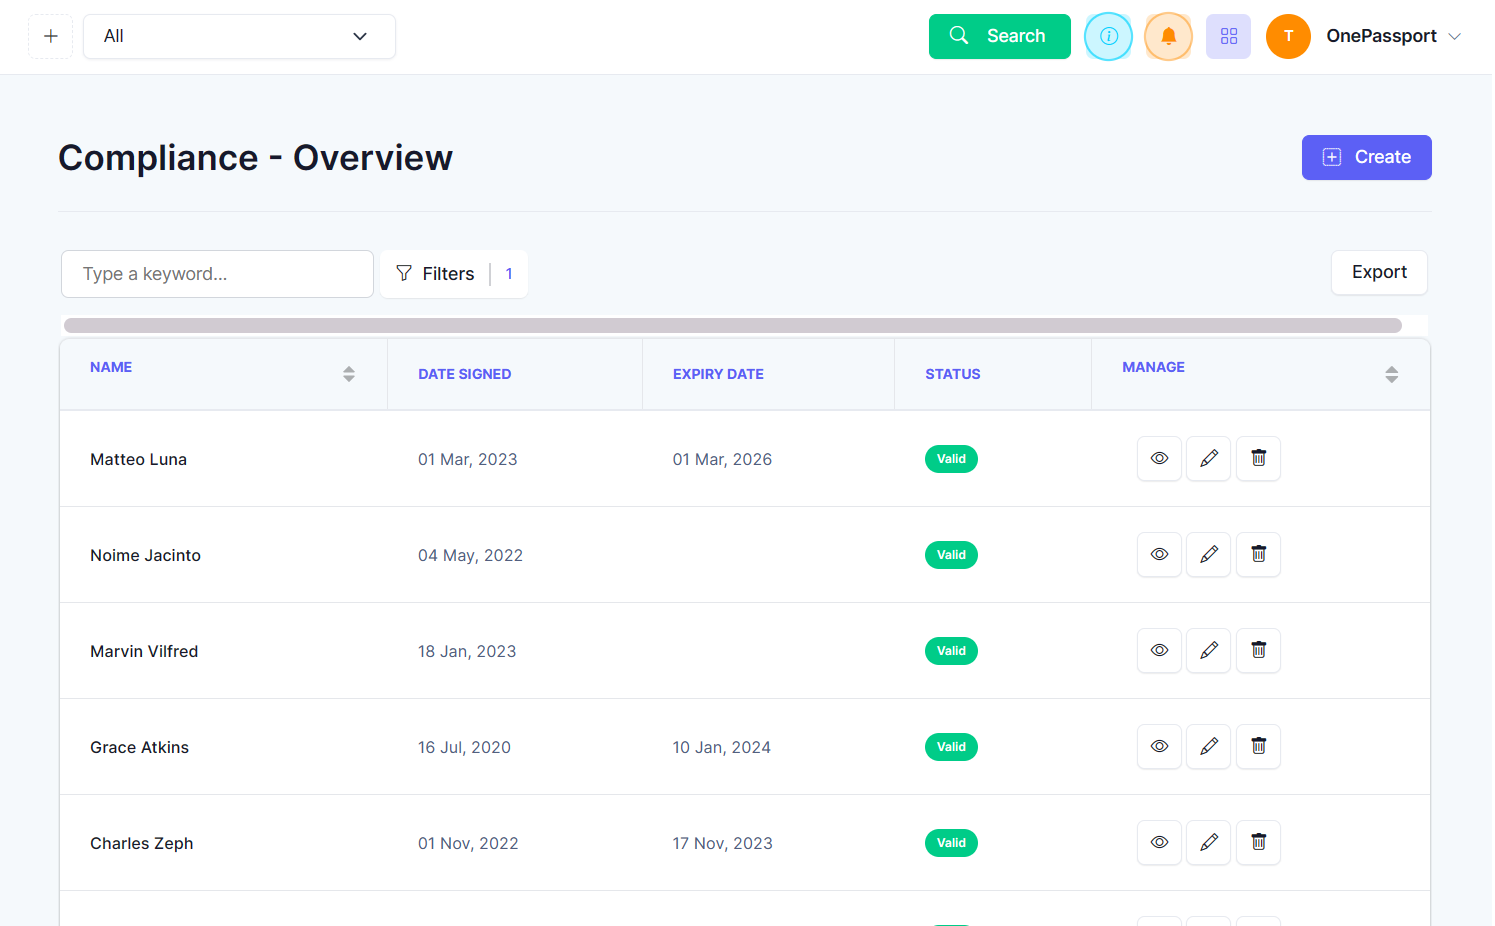Click the Valid badge in Charles Zeph's row
This screenshot has height=926, width=1495.
click(x=951, y=843)
